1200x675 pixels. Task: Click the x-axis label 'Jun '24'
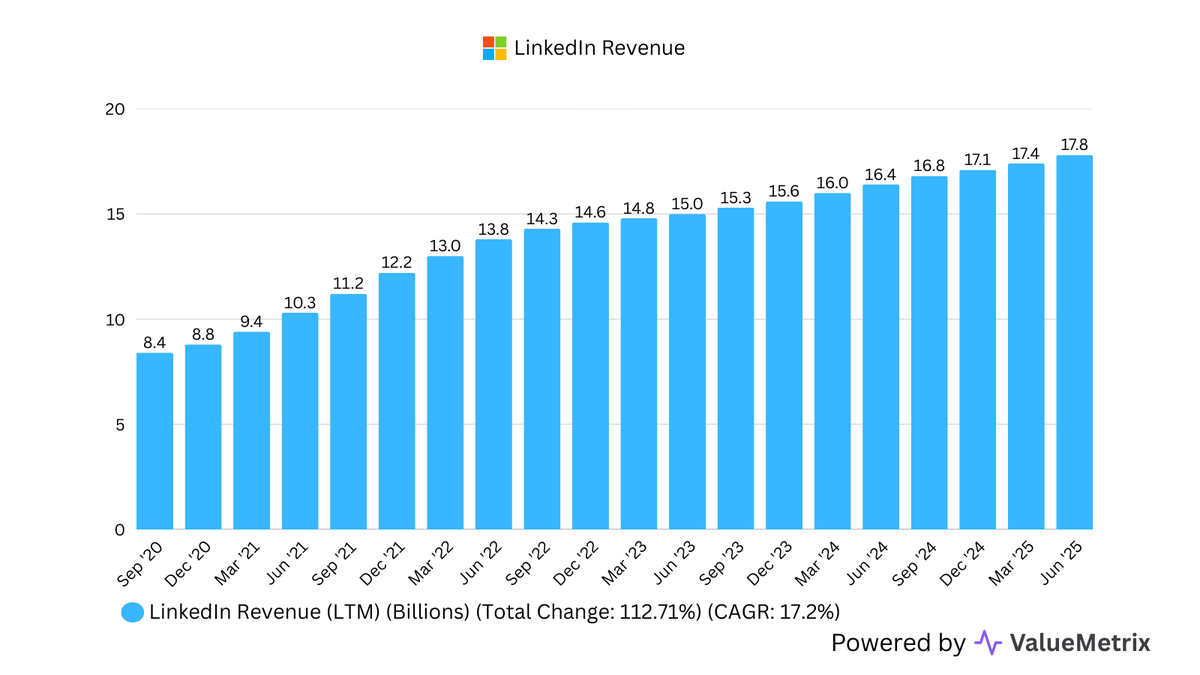(869, 563)
